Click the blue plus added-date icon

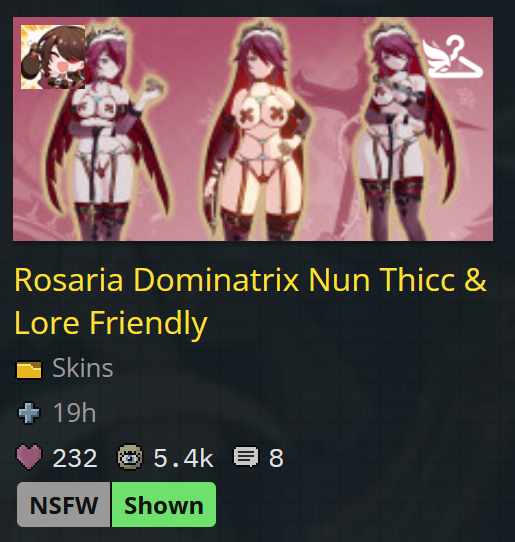(x=29, y=413)
